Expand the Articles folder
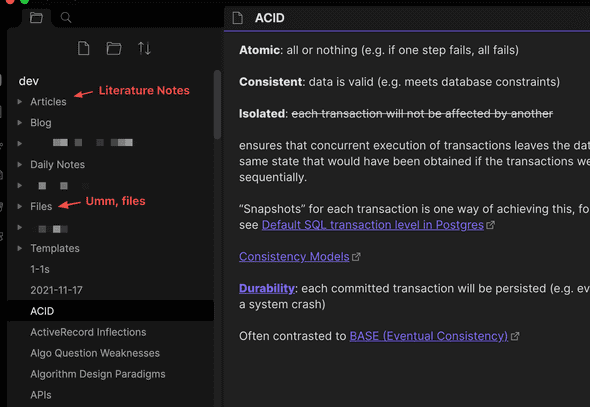 click(x=20, y=102)
